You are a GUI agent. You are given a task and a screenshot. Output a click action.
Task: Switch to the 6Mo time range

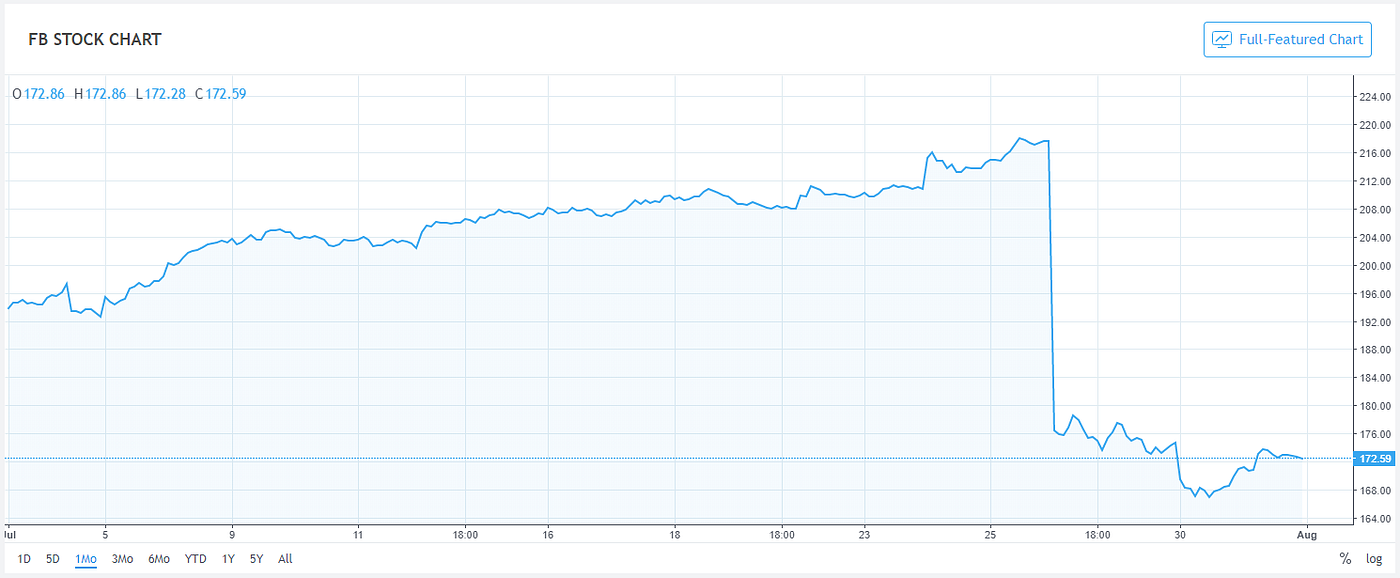[159, 559]
